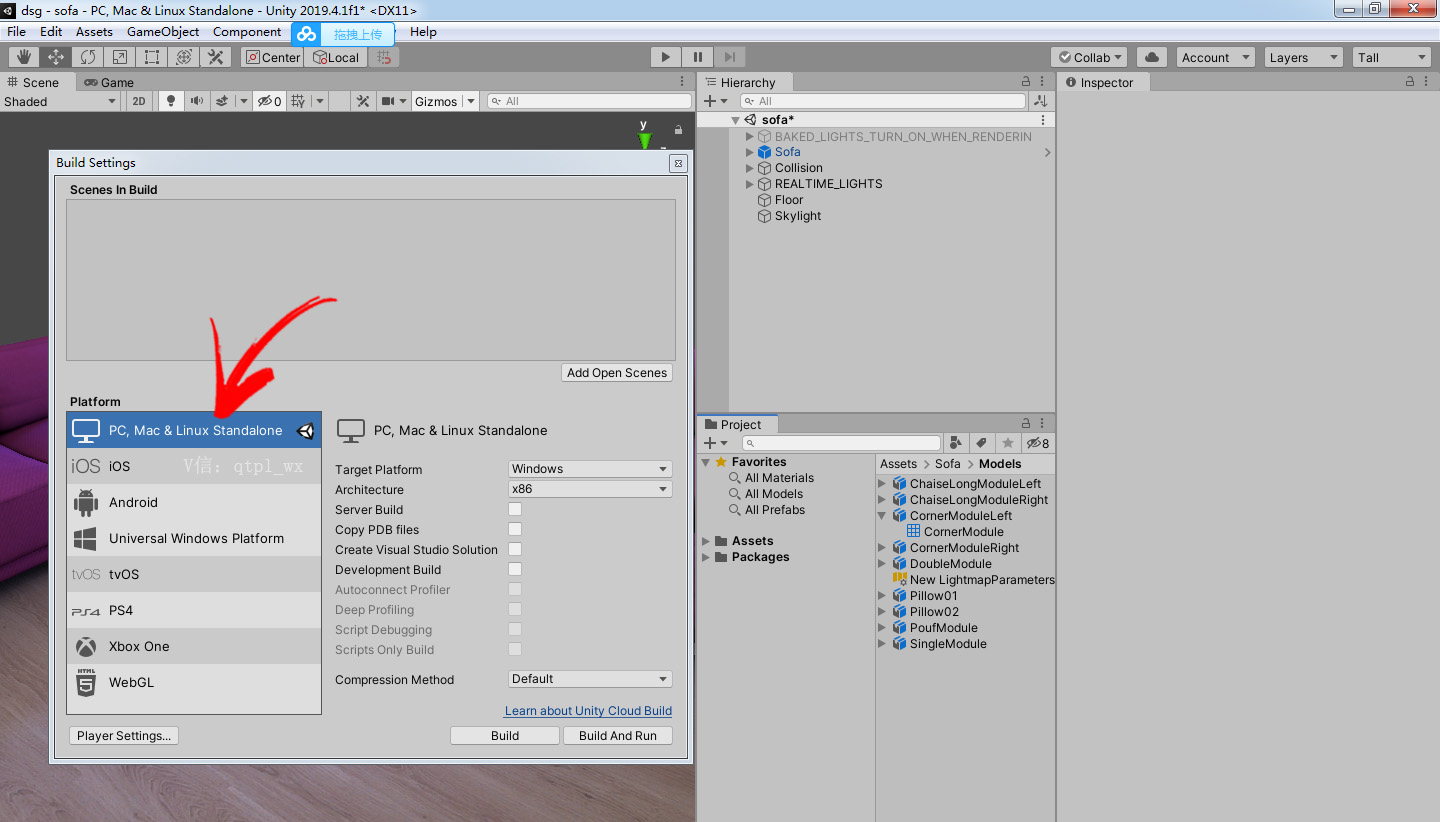Select the Scale tool
The width and height of the screenshot is (1440, 822).
pos(120,57)
